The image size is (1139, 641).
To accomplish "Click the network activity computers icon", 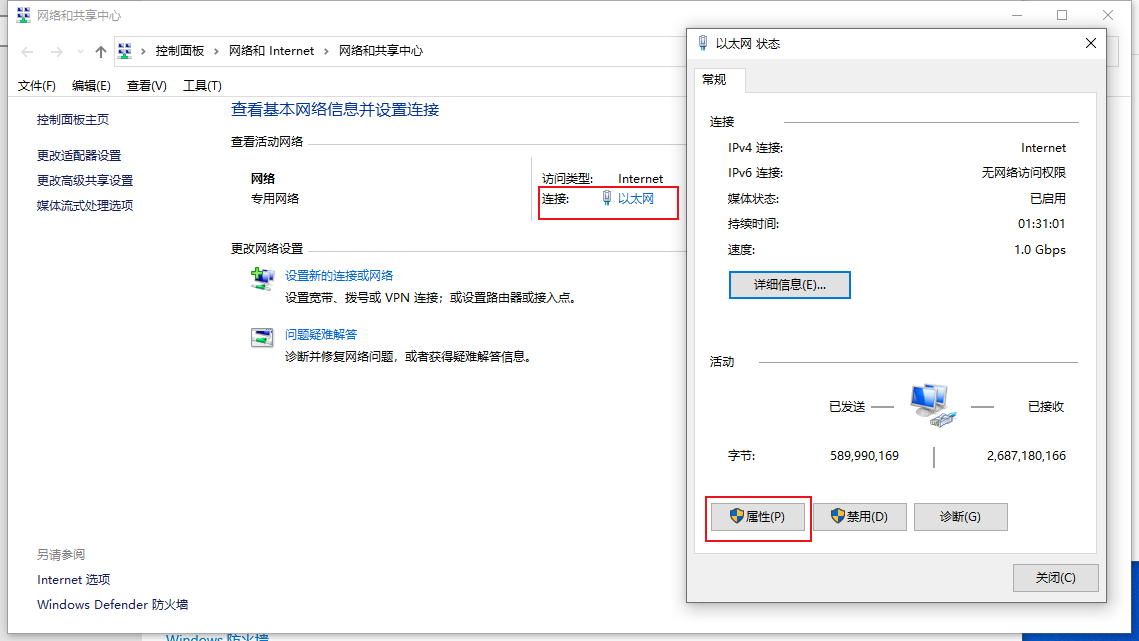I will pos(933,406).
